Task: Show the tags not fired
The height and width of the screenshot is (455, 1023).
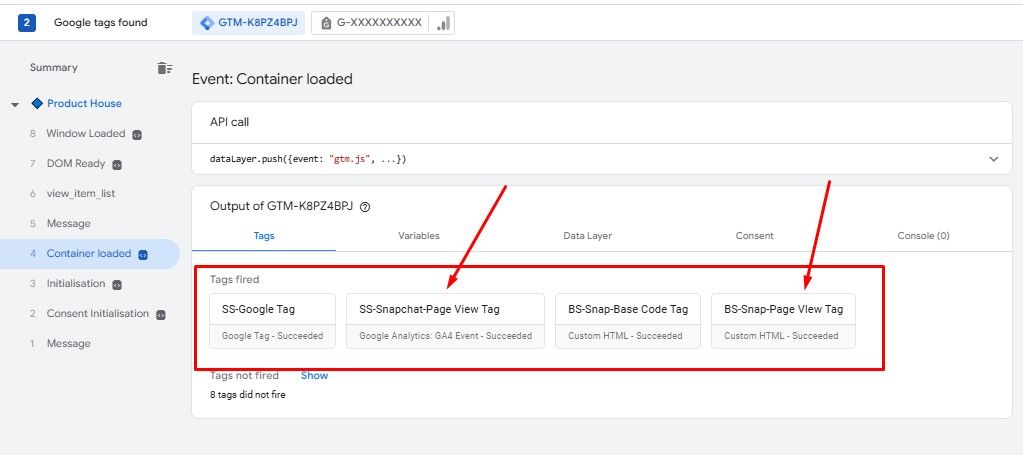Action: pyautogui.click(x=314, y=375)
